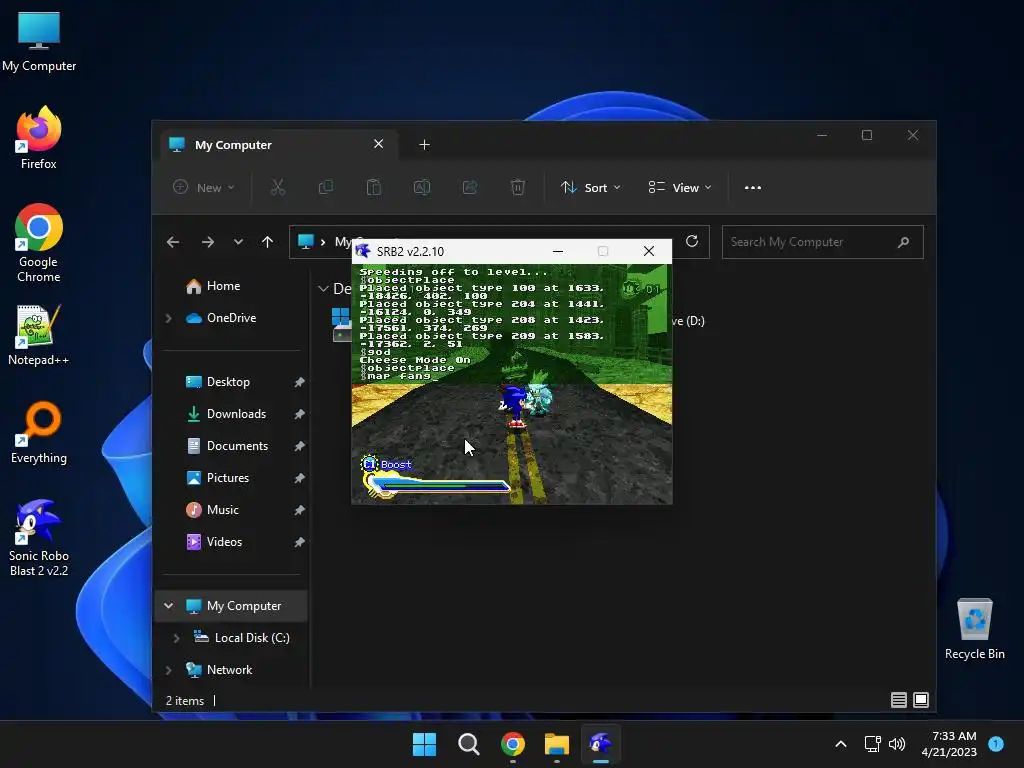This screenshot has height=768, width=1024.
Task: Switch to large thumbnails view in status bar
Action: pos(921,700)
